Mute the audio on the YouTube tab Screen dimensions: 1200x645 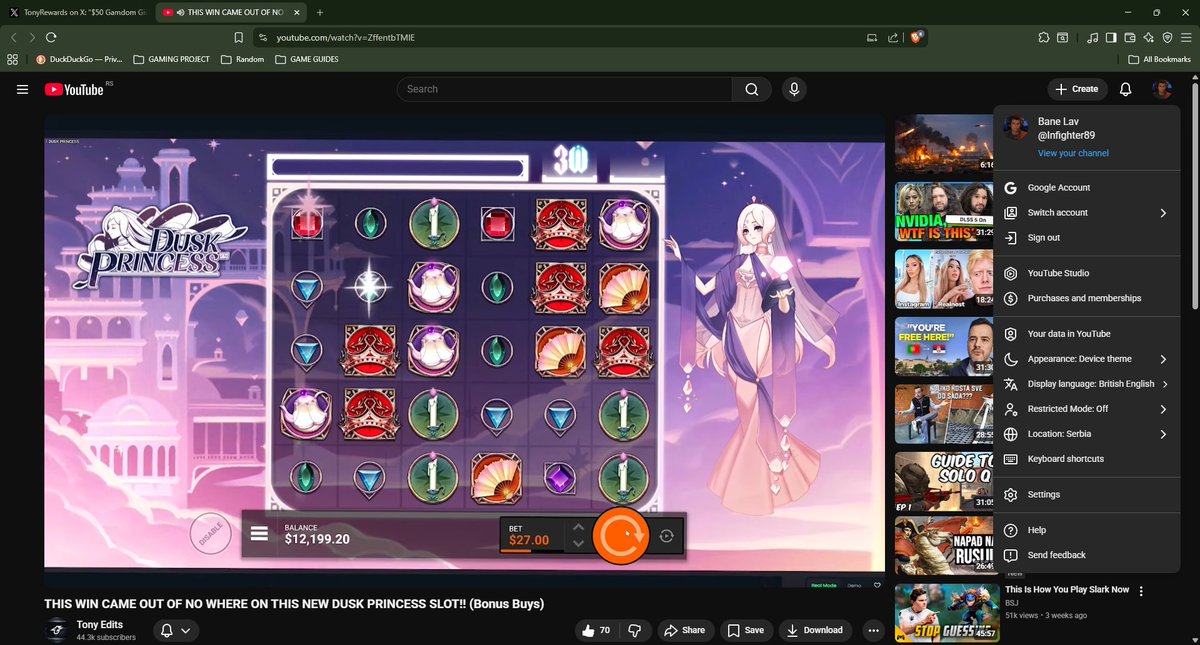(179, 12)
